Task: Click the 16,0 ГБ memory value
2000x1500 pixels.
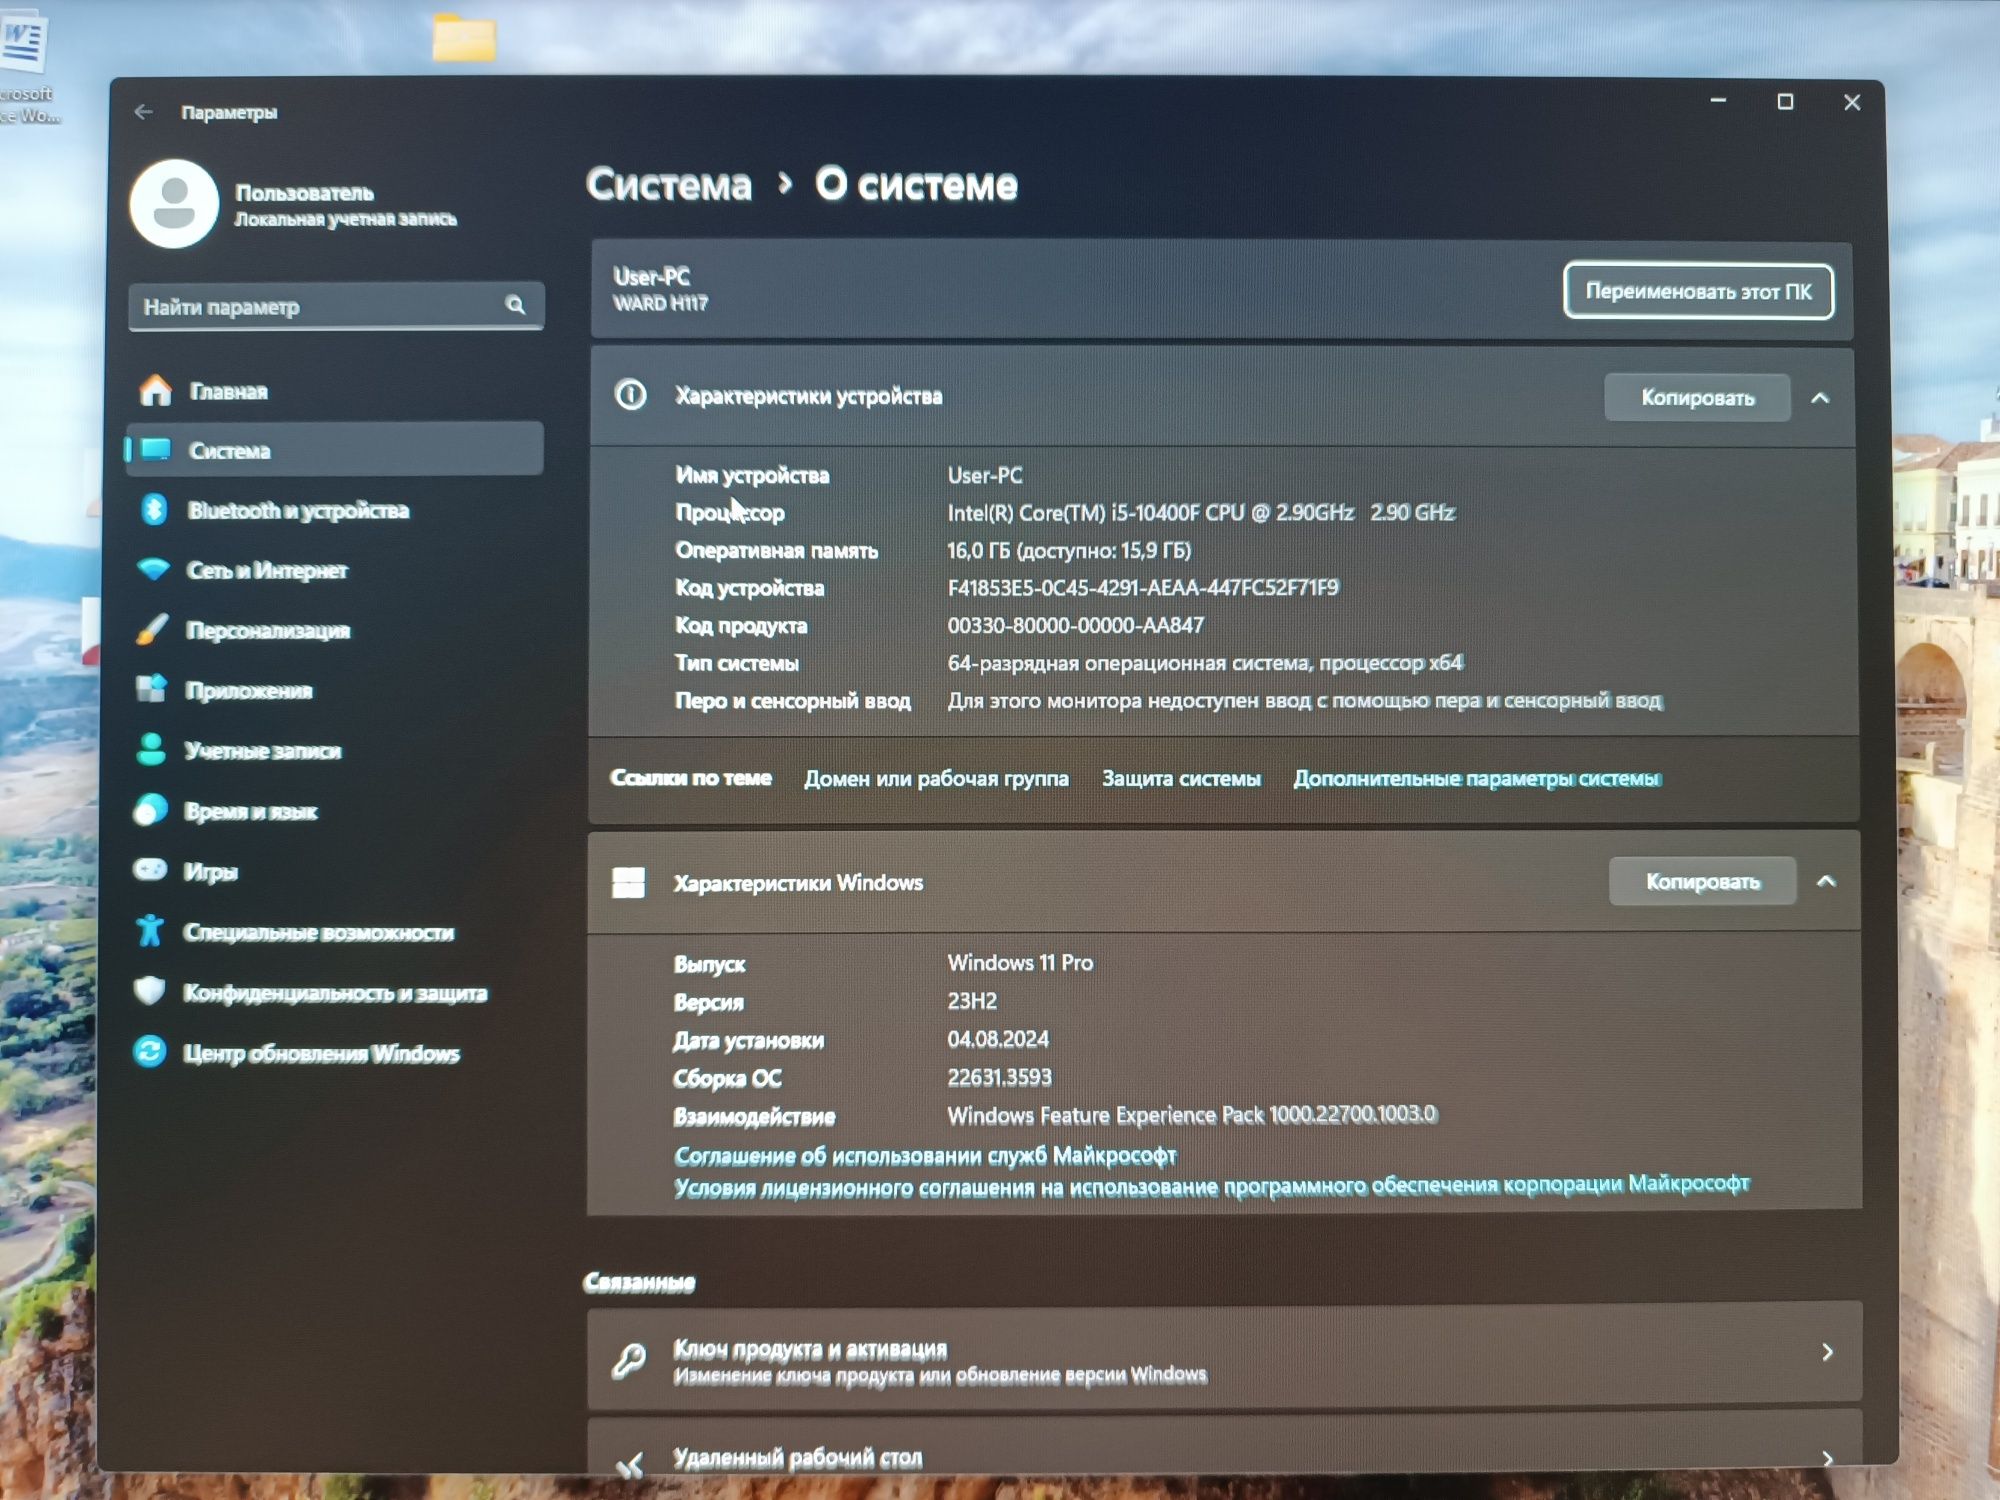Action: (x=1069, y=550)
